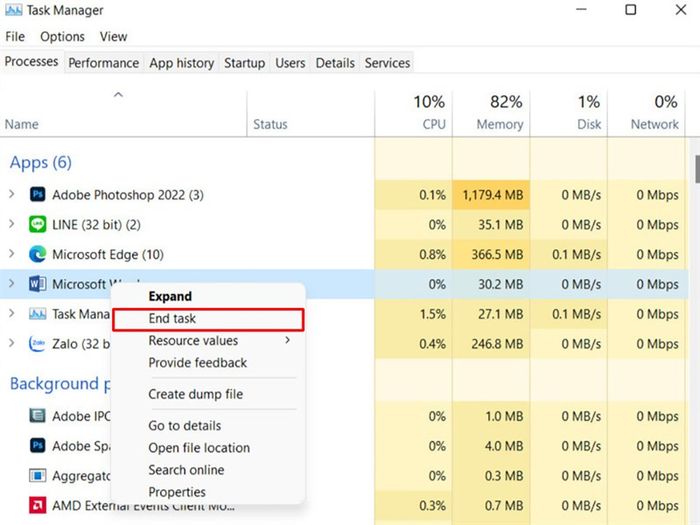Click the Microsoft Edge app icon
Screen dimensions: 700x525
[38, 254]
